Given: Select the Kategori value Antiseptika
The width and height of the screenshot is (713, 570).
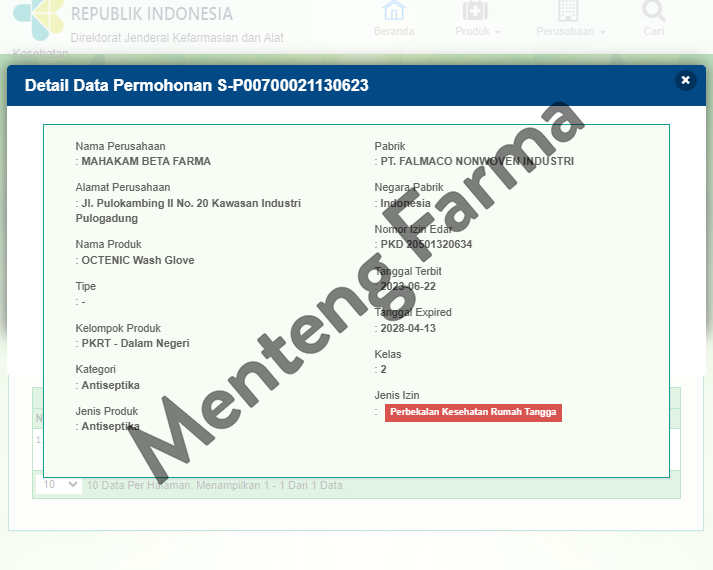Looking at the screenshot, I should (110, 385).
